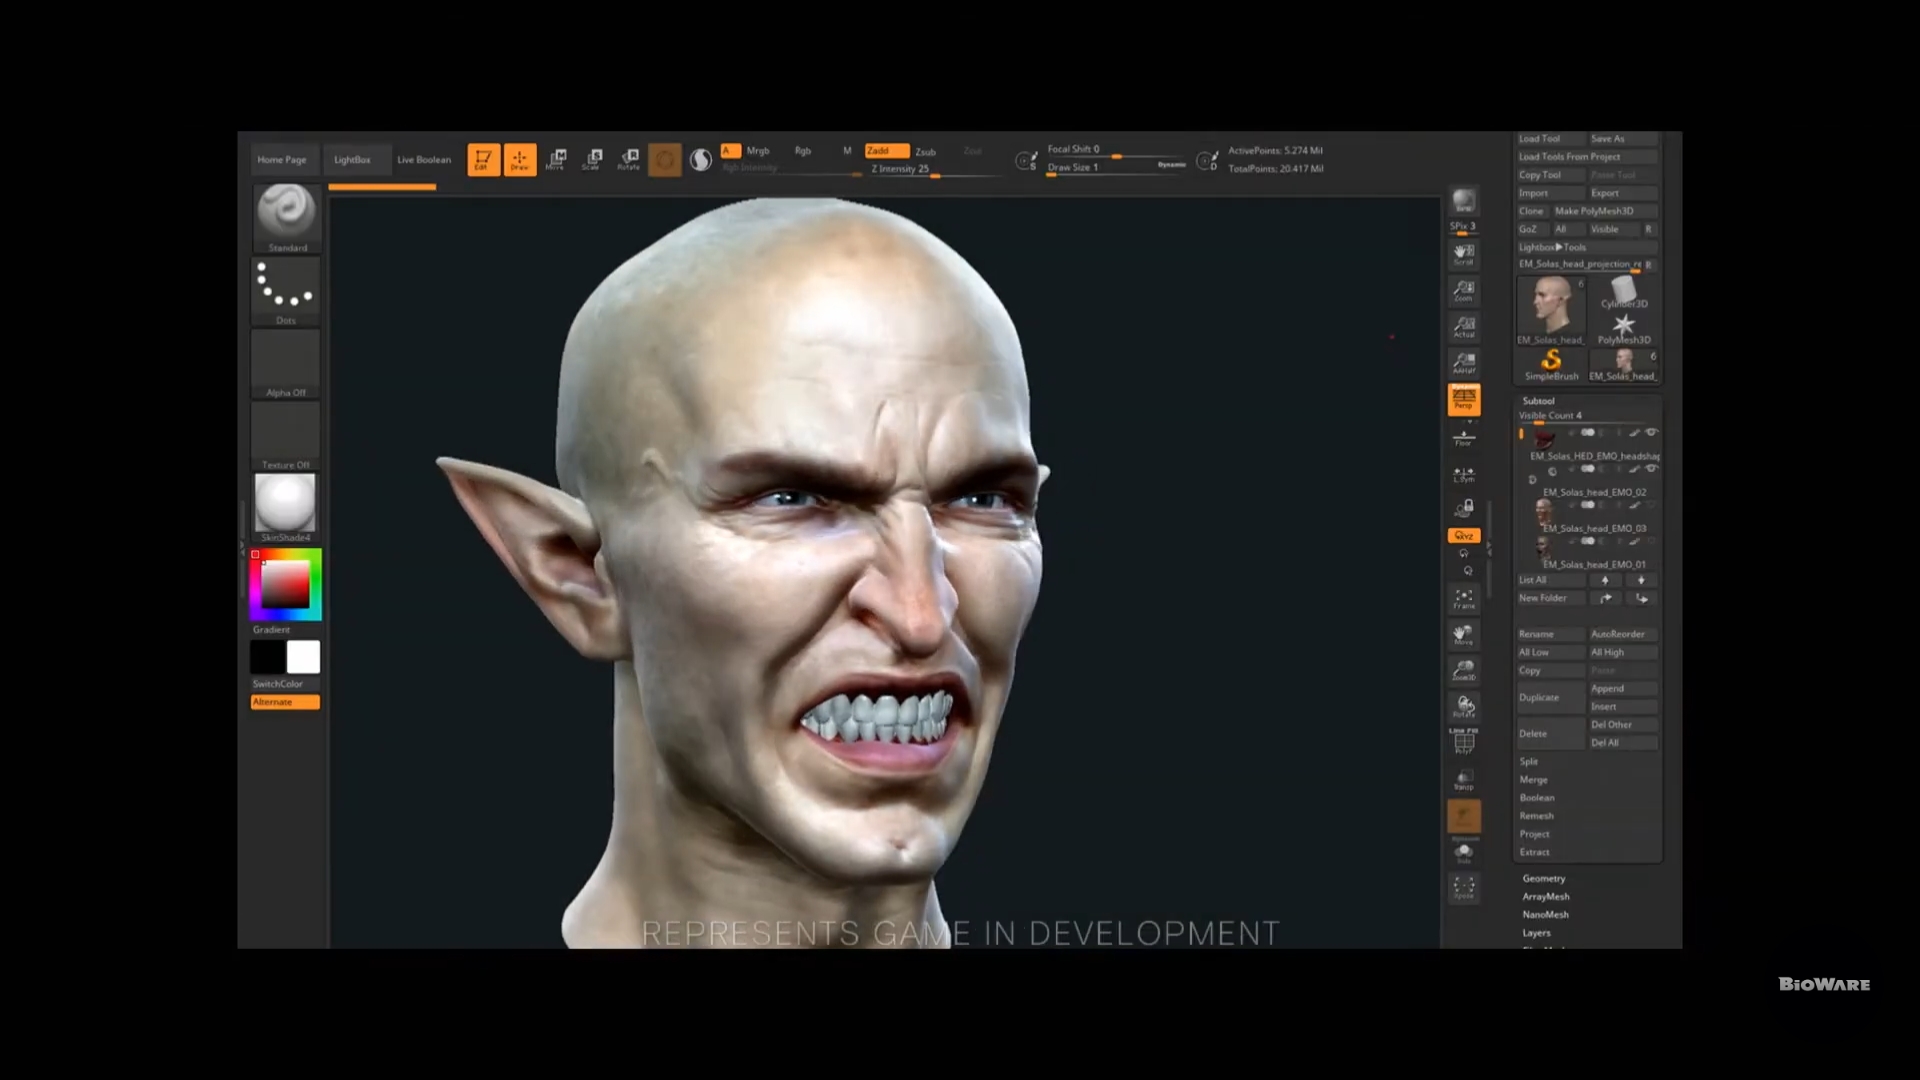Toggle Zadd sculpt mode
This screenshot has height=1080, width=1920.
[x=886, y=151]
